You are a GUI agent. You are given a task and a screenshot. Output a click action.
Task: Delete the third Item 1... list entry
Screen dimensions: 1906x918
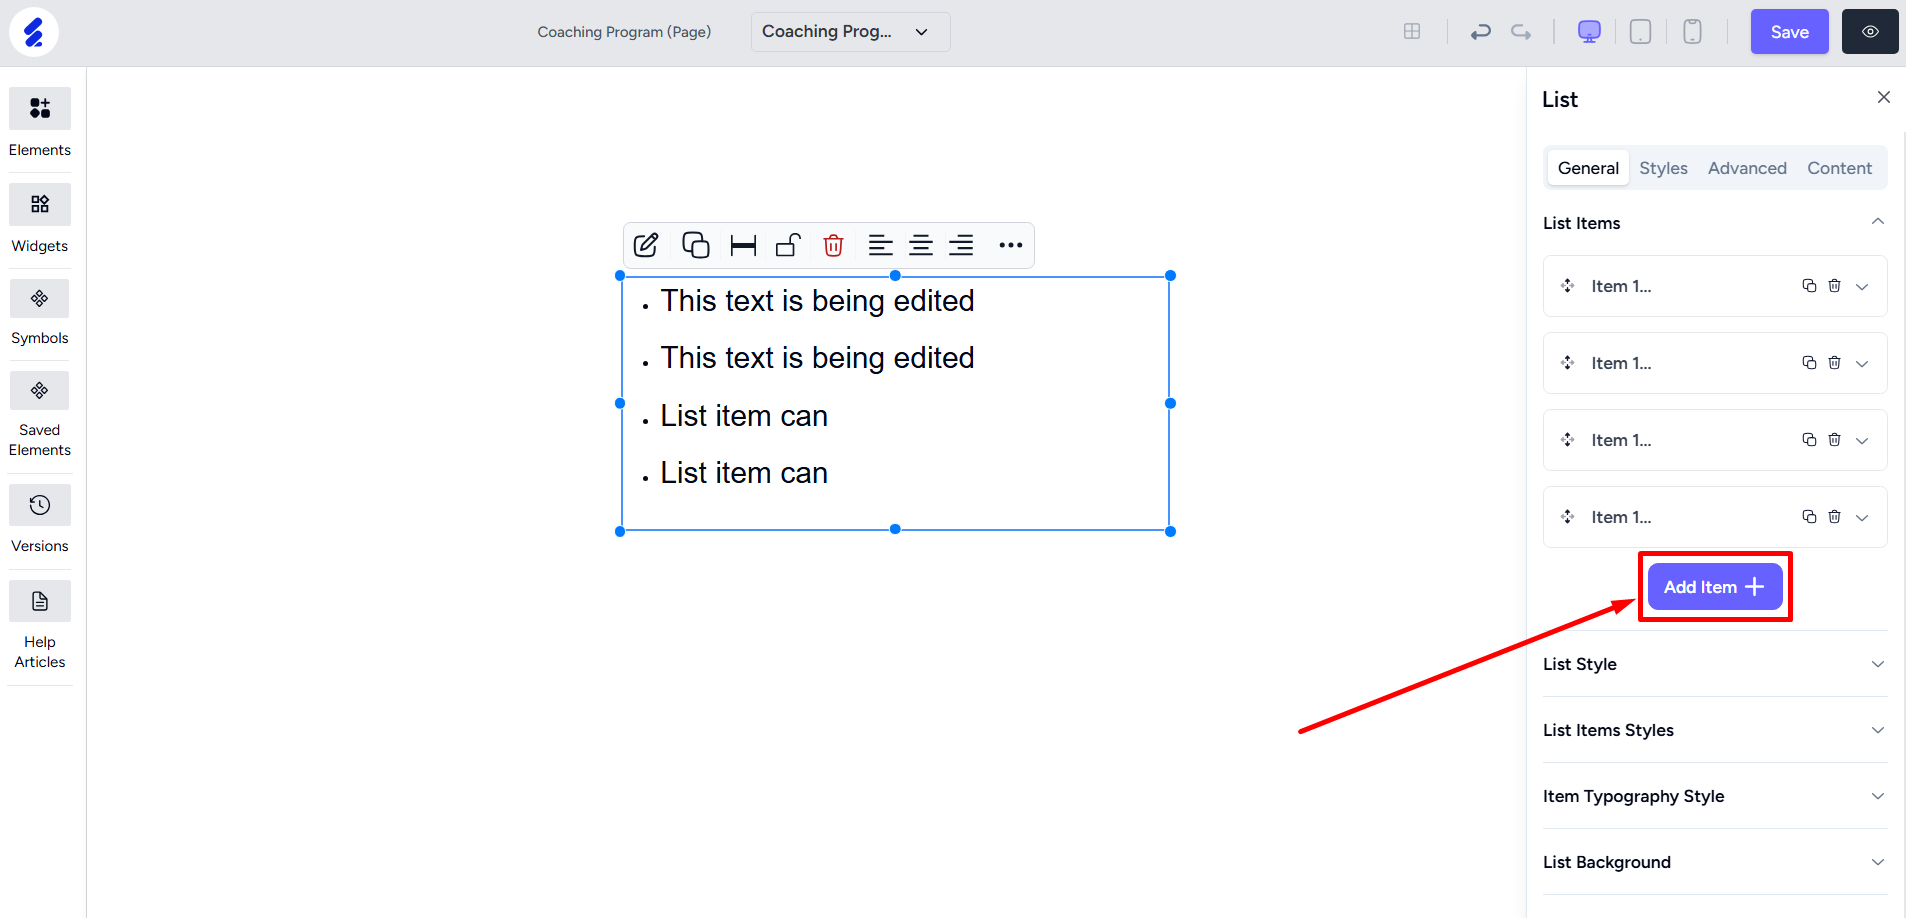(1834, 440)
